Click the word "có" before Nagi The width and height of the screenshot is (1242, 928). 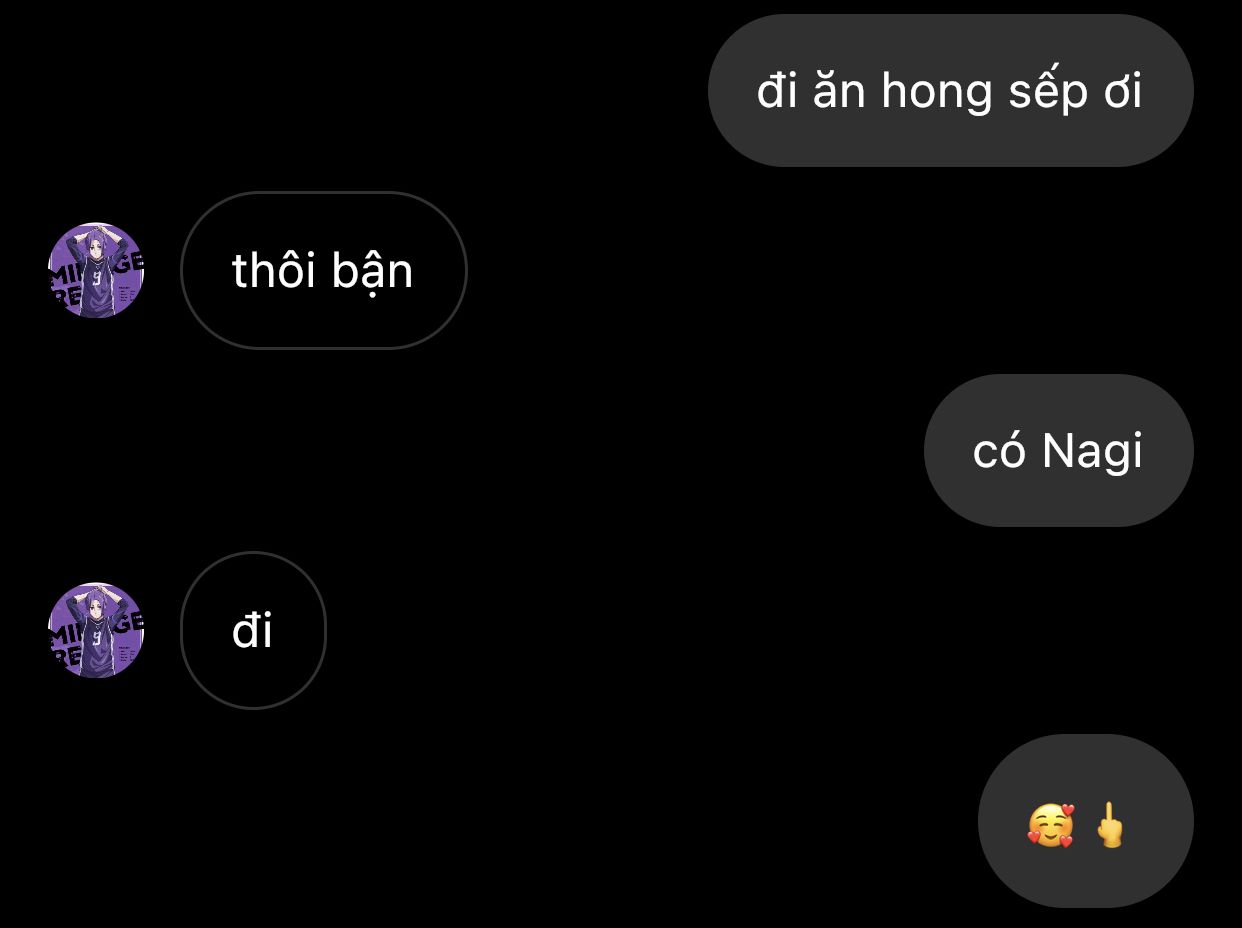coord(1000,451)
